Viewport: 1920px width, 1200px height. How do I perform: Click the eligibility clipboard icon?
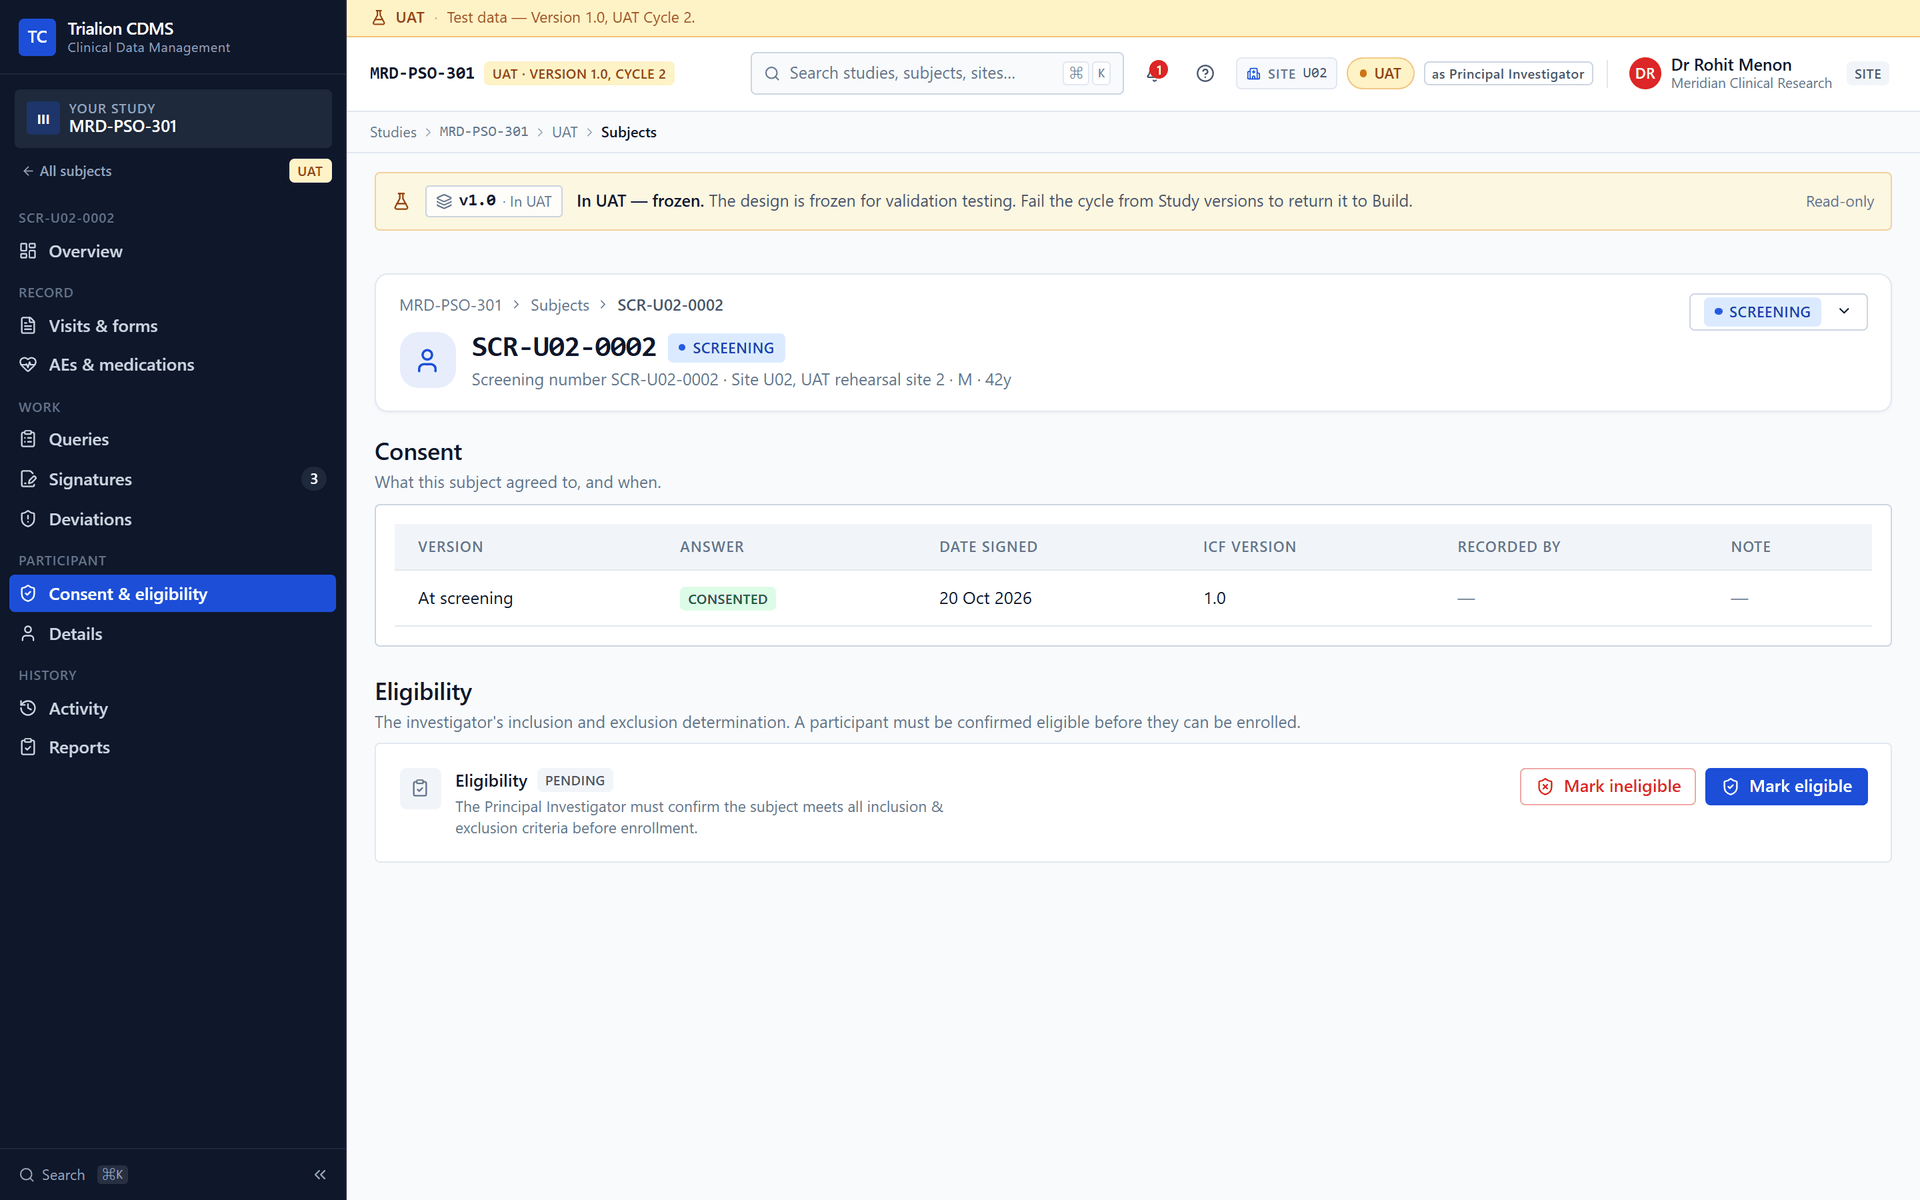420,788
